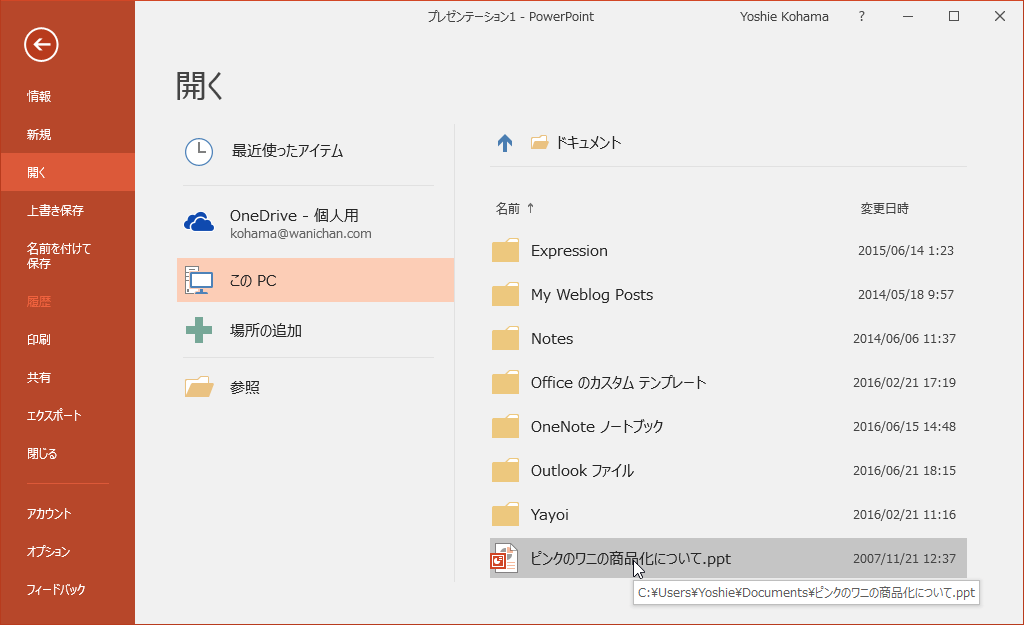Image resolution: width=1024 pixels, height=625 pixels.
Task: Open the オプション settings entry
Action: coord(48,552)
